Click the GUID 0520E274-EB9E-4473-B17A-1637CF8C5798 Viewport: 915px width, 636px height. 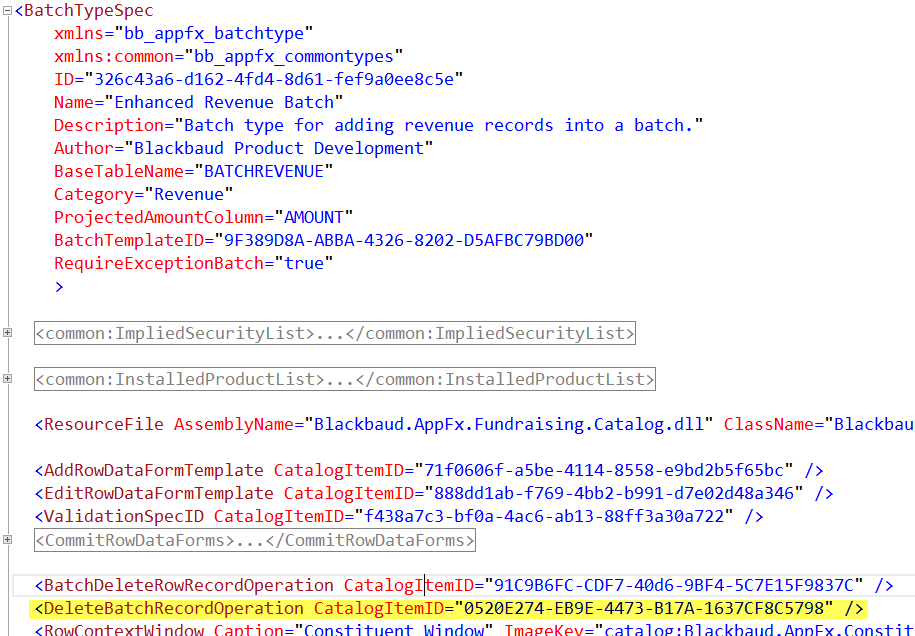click(x=643, y=609)
